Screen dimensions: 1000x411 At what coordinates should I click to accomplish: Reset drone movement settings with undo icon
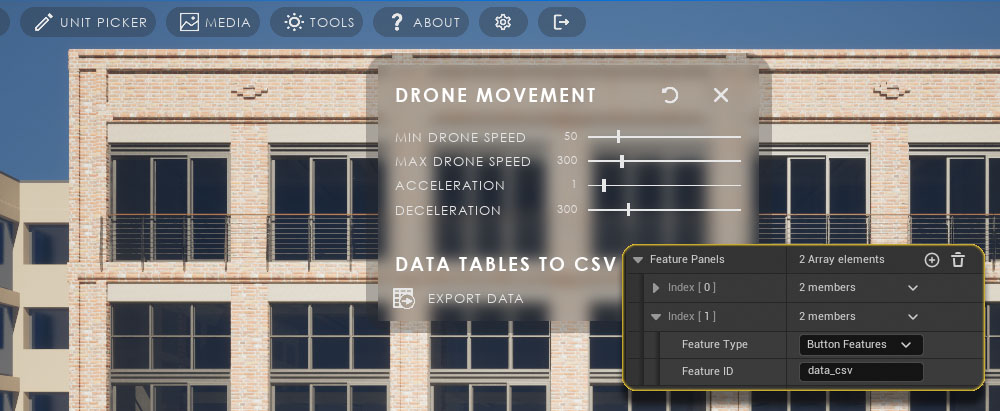coord(670,95)
